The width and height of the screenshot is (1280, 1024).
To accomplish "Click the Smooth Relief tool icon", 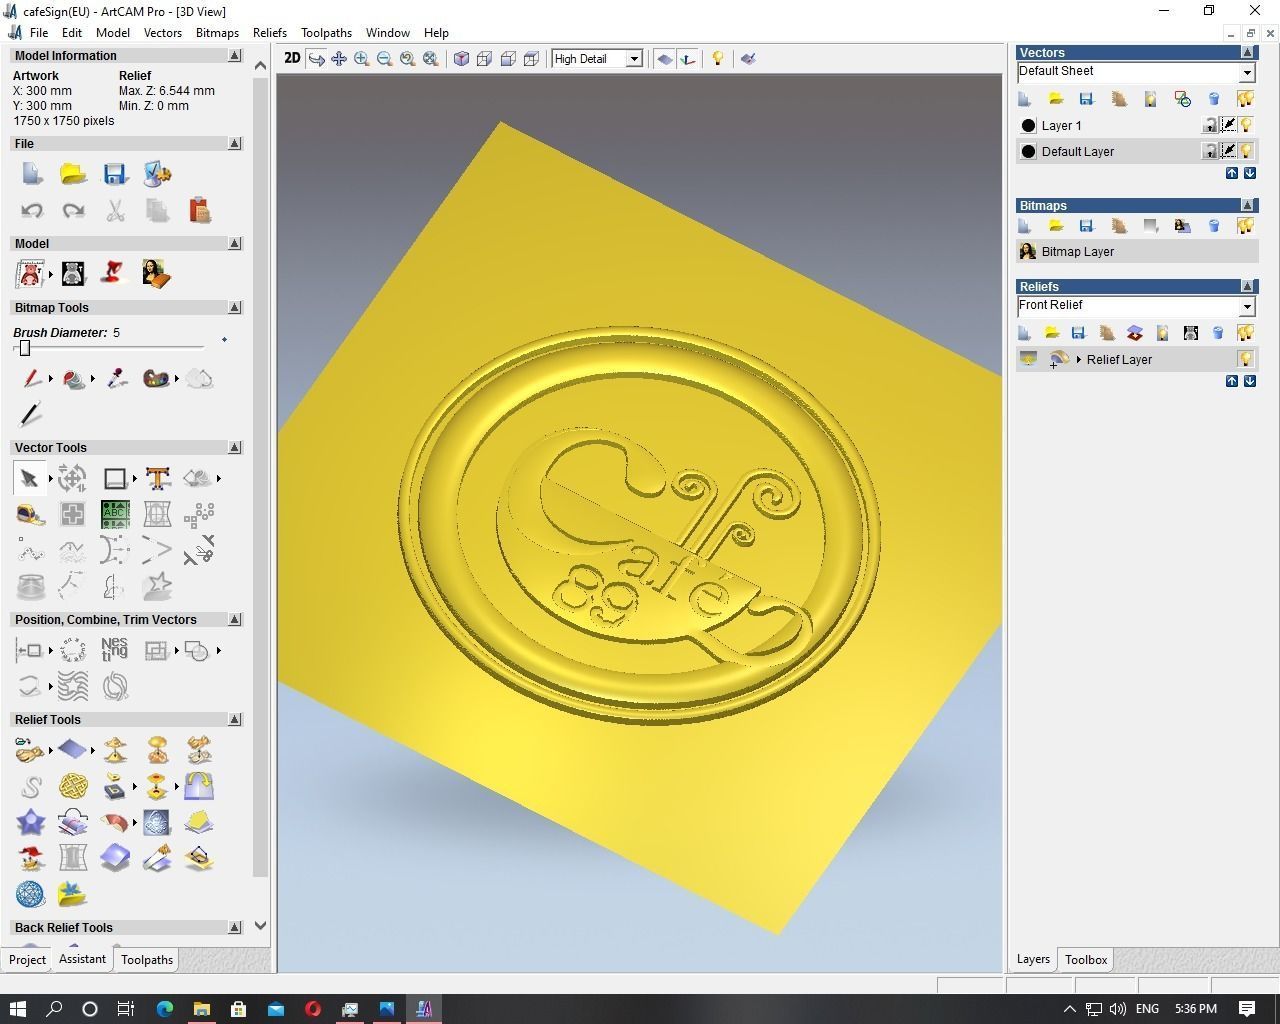I will click(x=30, y=786).
